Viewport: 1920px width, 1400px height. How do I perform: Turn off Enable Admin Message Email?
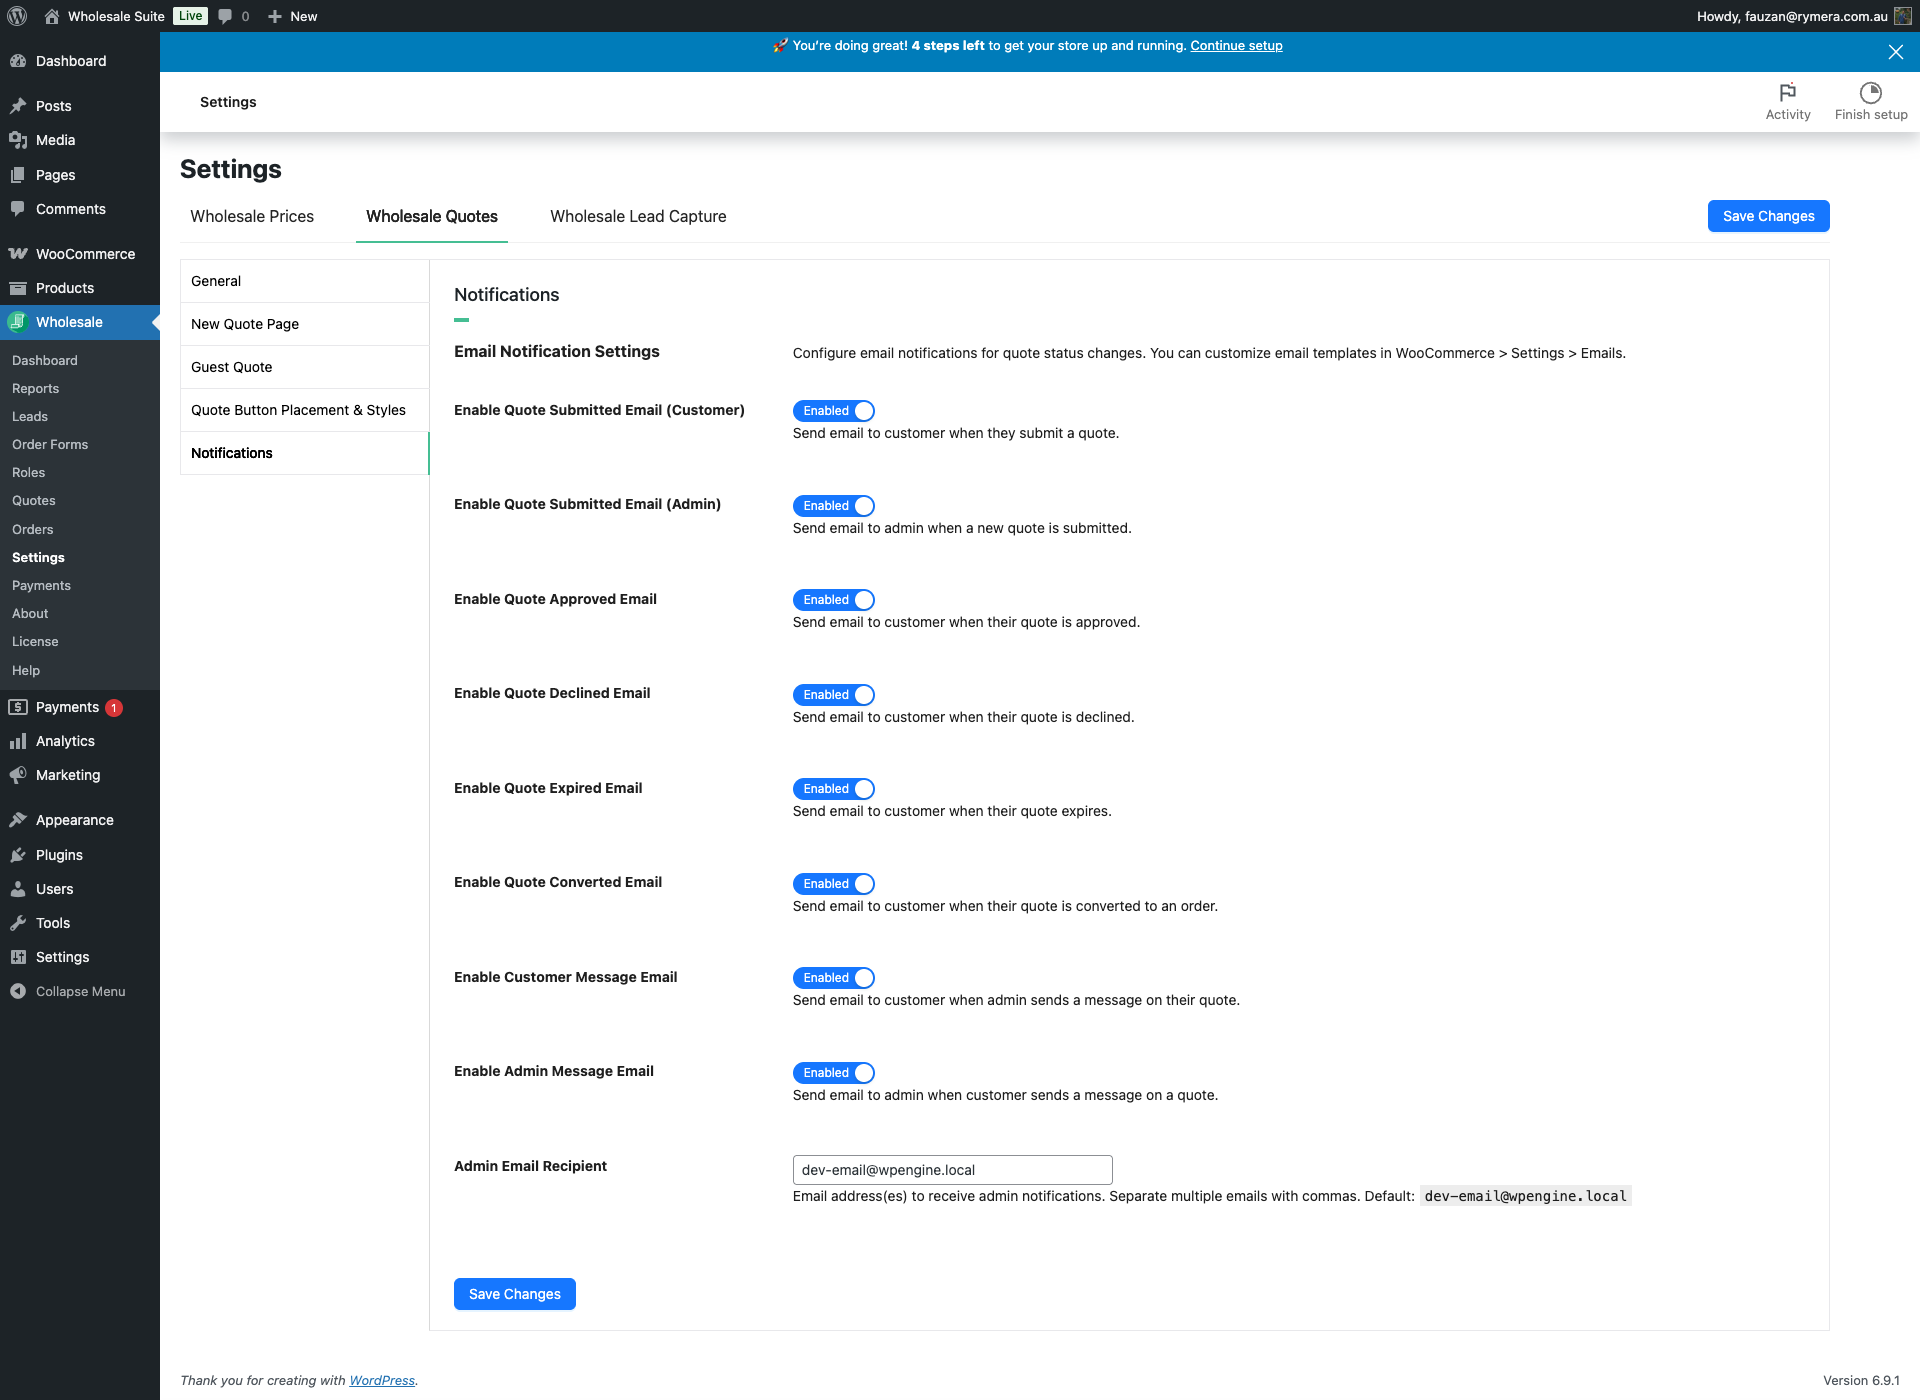pos(834,1073)
